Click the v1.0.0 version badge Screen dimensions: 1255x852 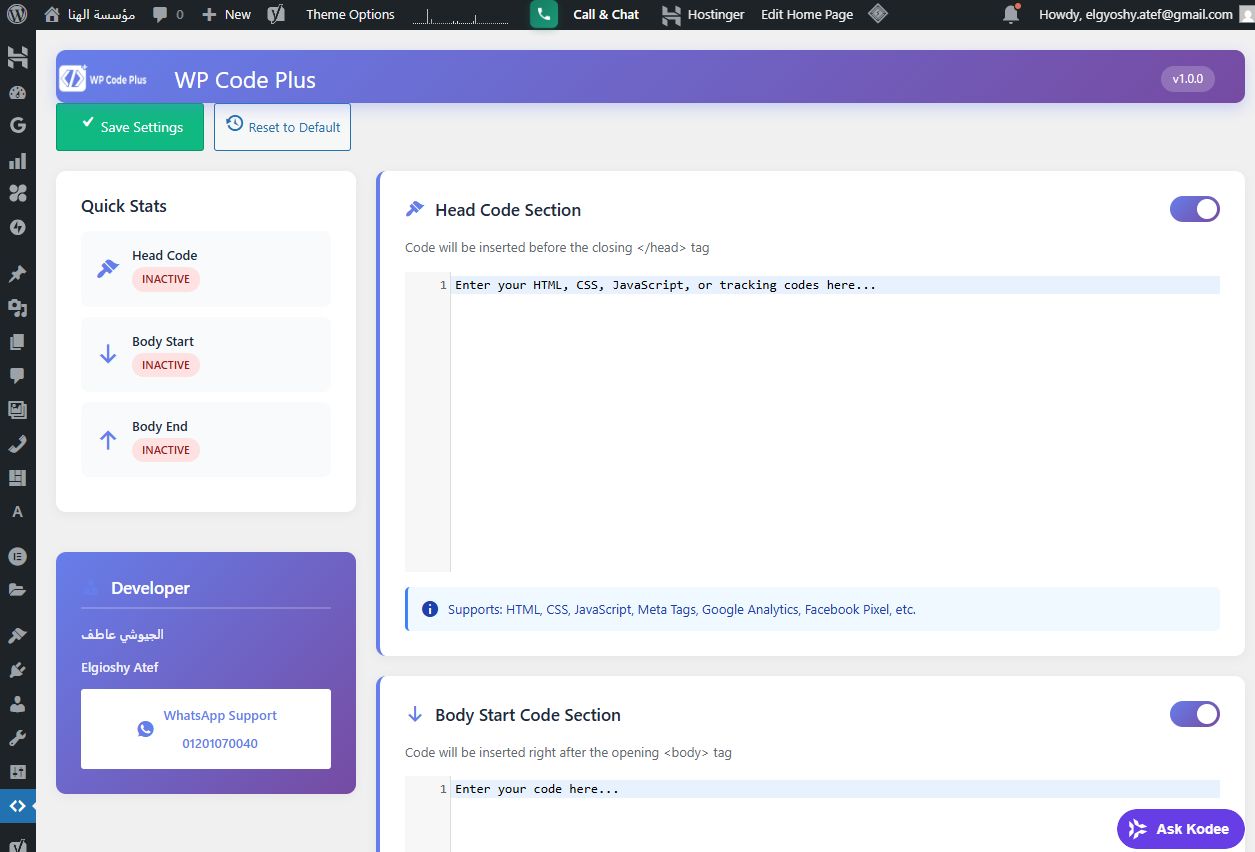[1188, 78]
